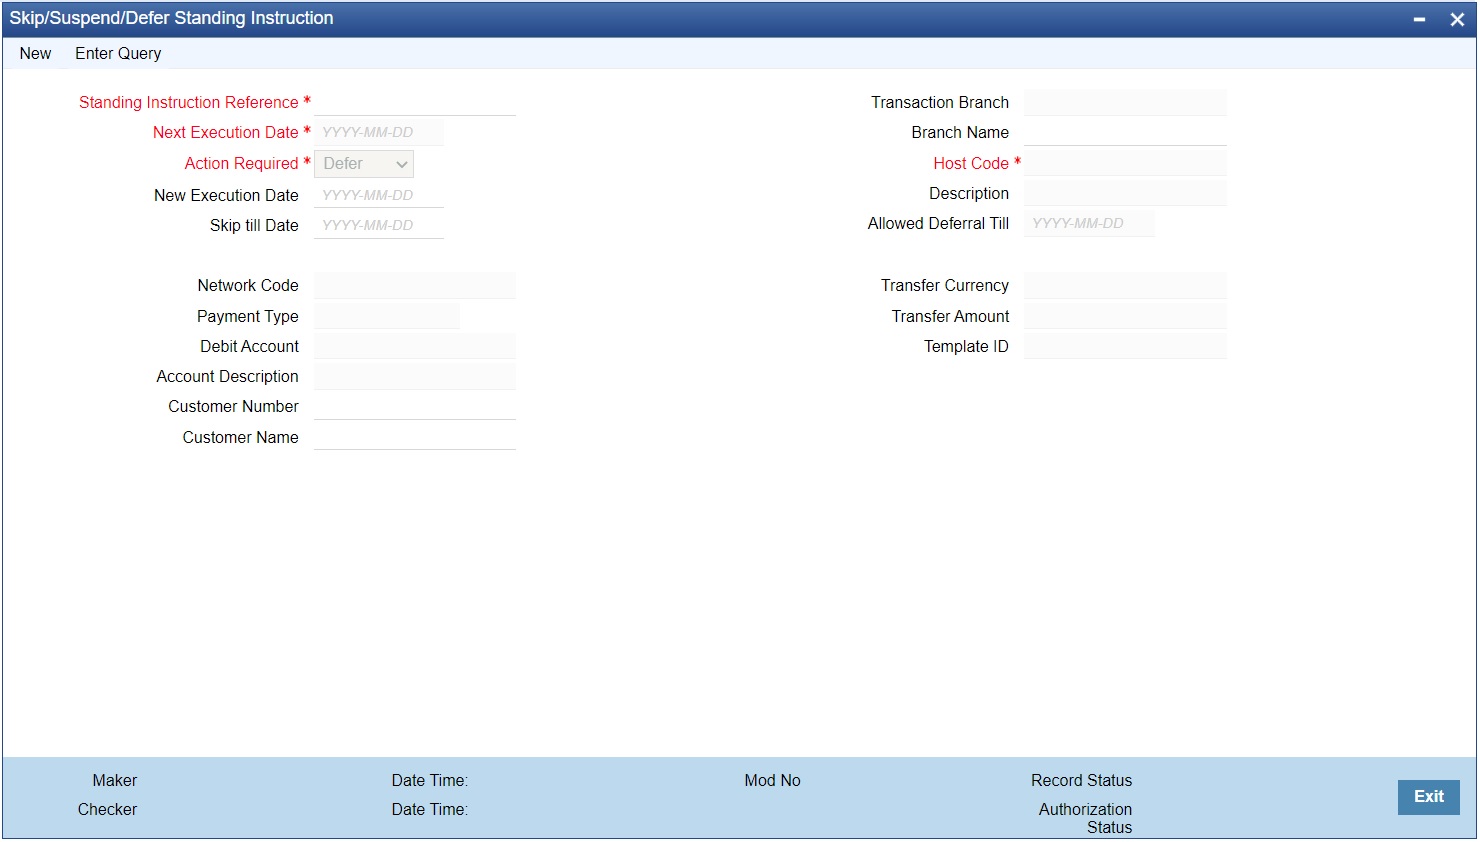Image resolution: width=1480 pixels, height=842 pixels.
Task: Click the Skip till Date field
Action: [379, 226]
